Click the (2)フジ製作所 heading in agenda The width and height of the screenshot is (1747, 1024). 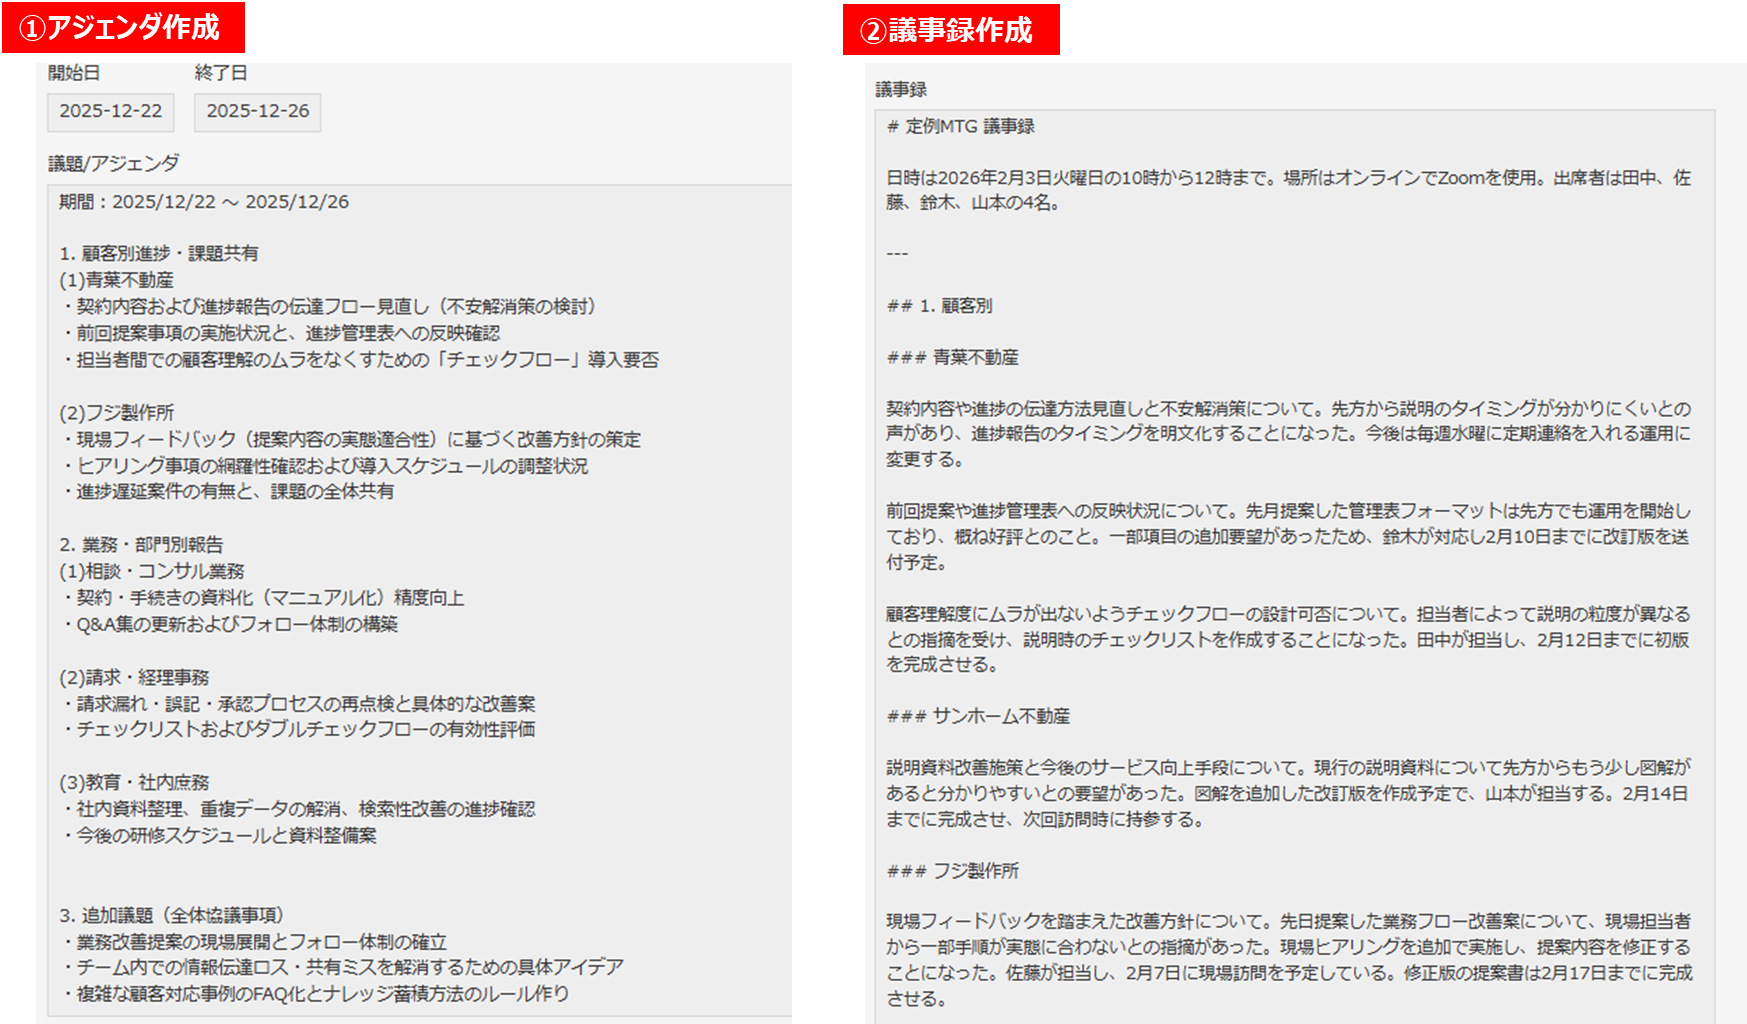point(114,412)
